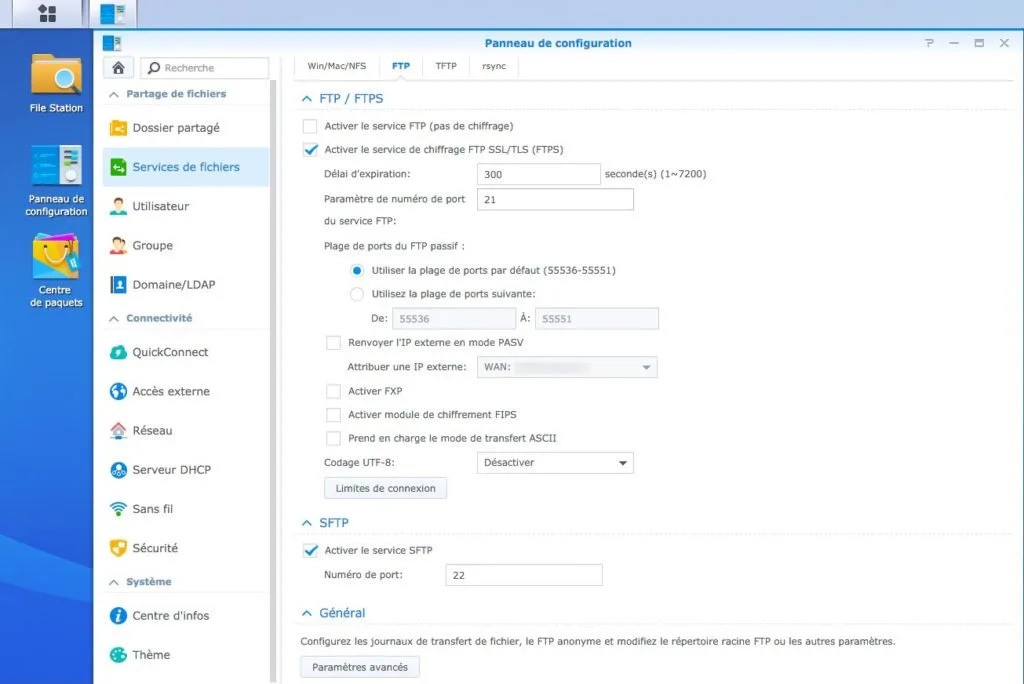
Task: Click the Sécurité shield icon
Action: click(118, 548)
